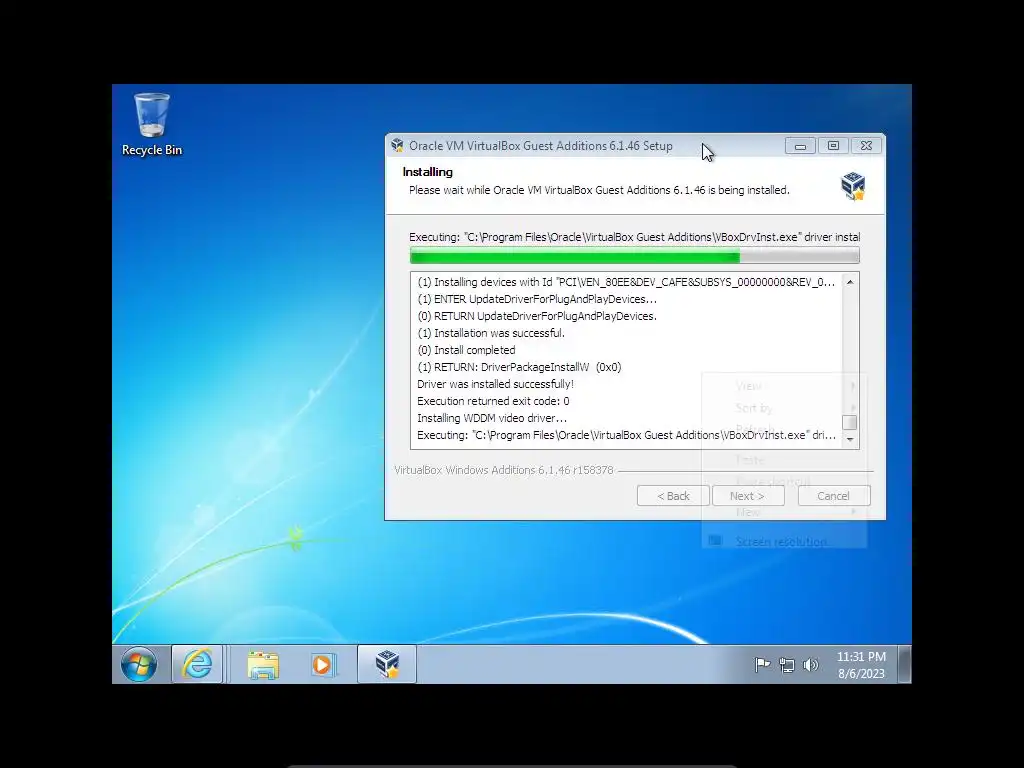The image size is (1024, 768).
Task: Click the green installation progress bar
Action: pyautogui.click(x=634, y=256)
